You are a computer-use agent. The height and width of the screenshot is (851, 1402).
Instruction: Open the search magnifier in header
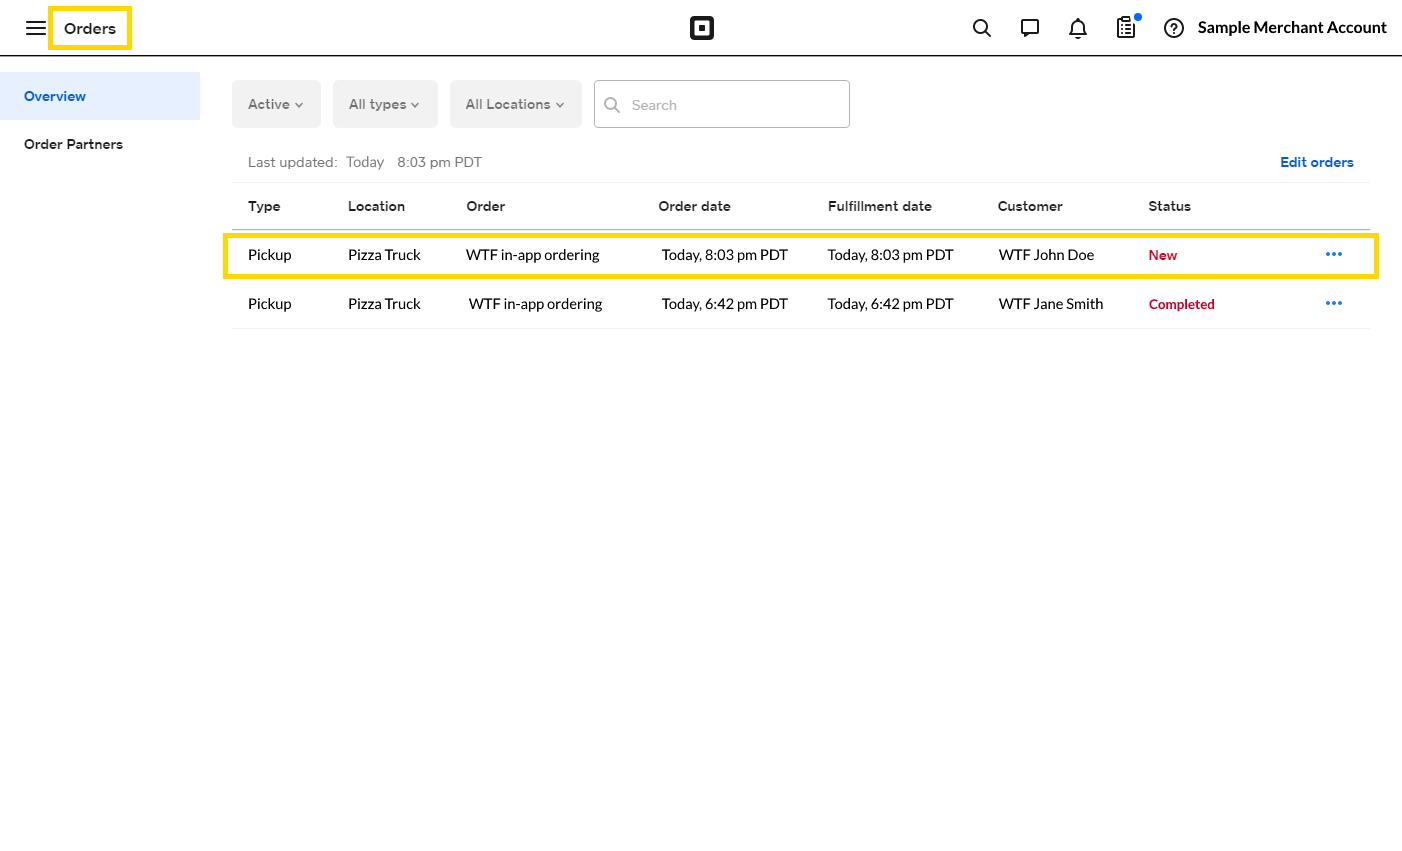982,28
